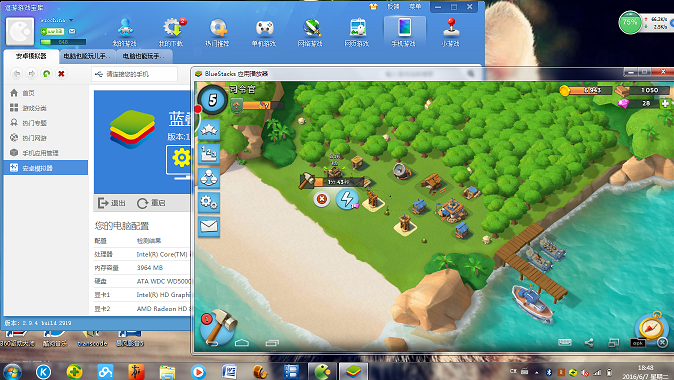
Task: Open the game settings gears button
Action: pos(209,202)
